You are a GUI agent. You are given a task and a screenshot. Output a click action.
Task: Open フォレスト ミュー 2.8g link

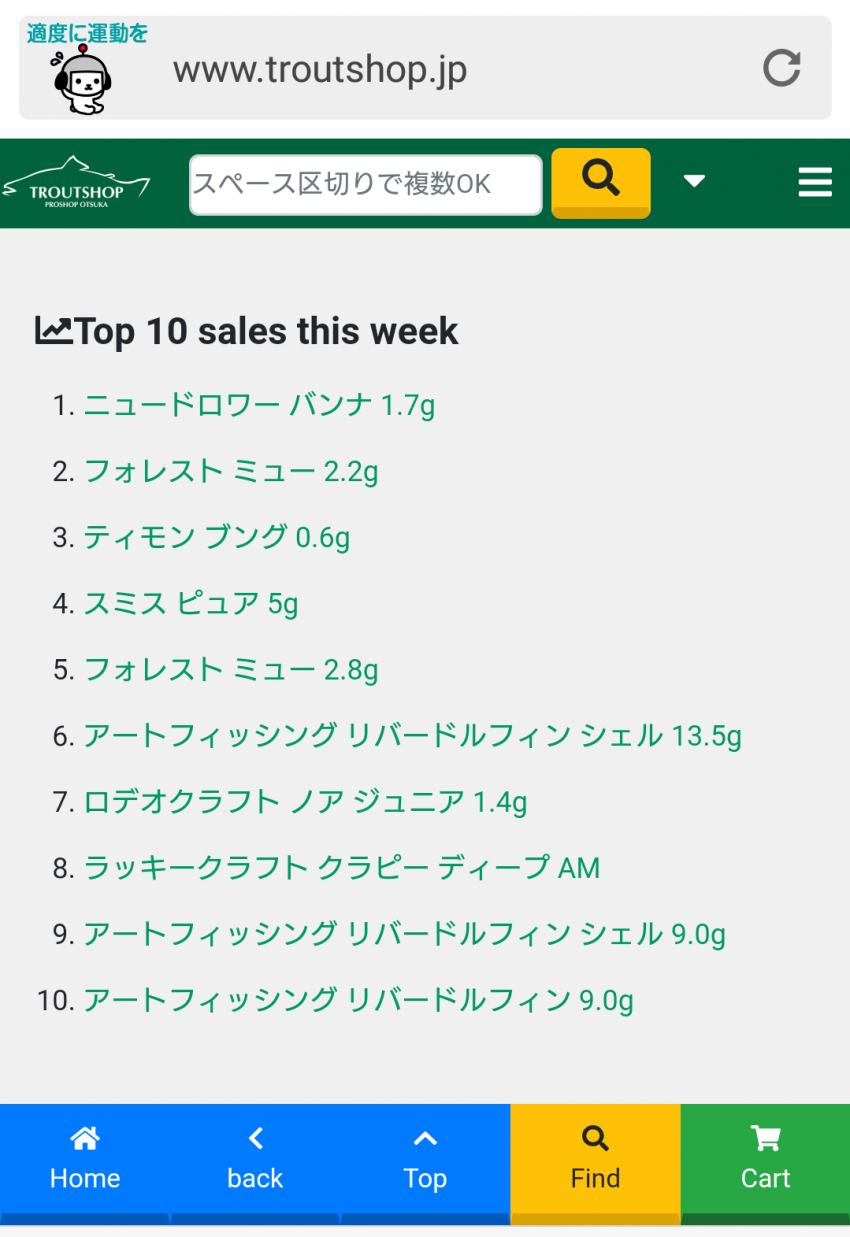point(231,669)
